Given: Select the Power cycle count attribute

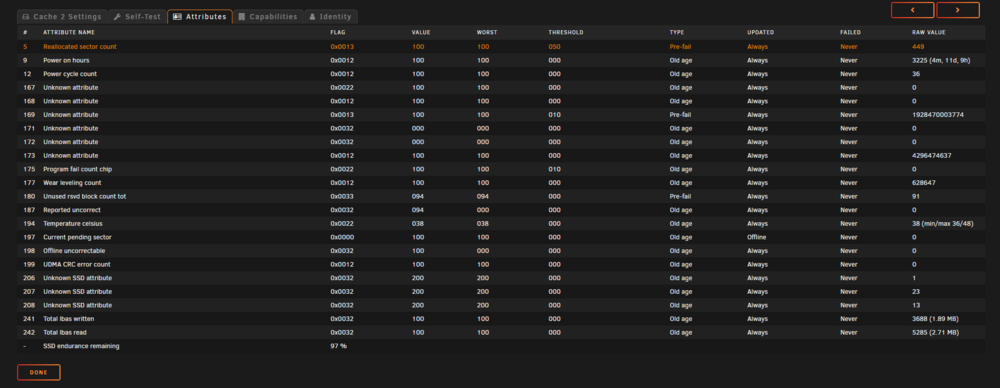Looking at the screenshot, I should pyautogui.click(x=70, y=74).
